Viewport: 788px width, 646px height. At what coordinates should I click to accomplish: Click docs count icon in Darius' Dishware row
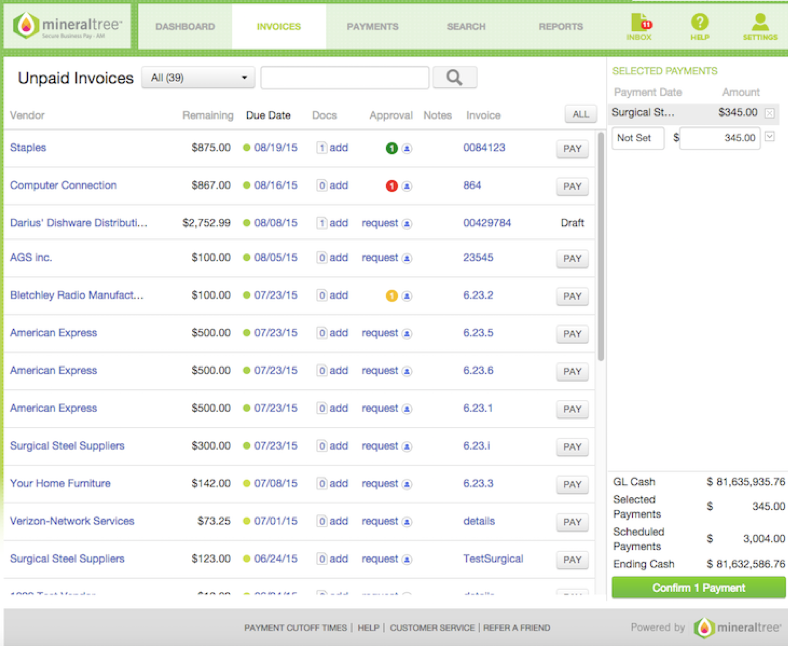tap(322, 223)
